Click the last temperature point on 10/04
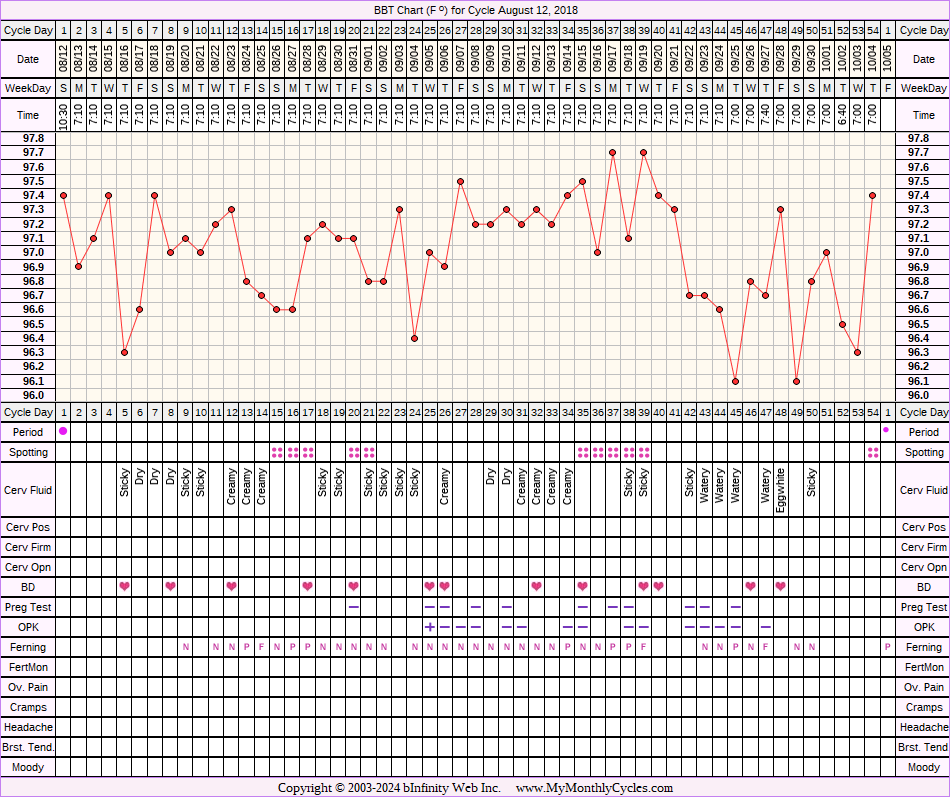 [x=872, y=195]
